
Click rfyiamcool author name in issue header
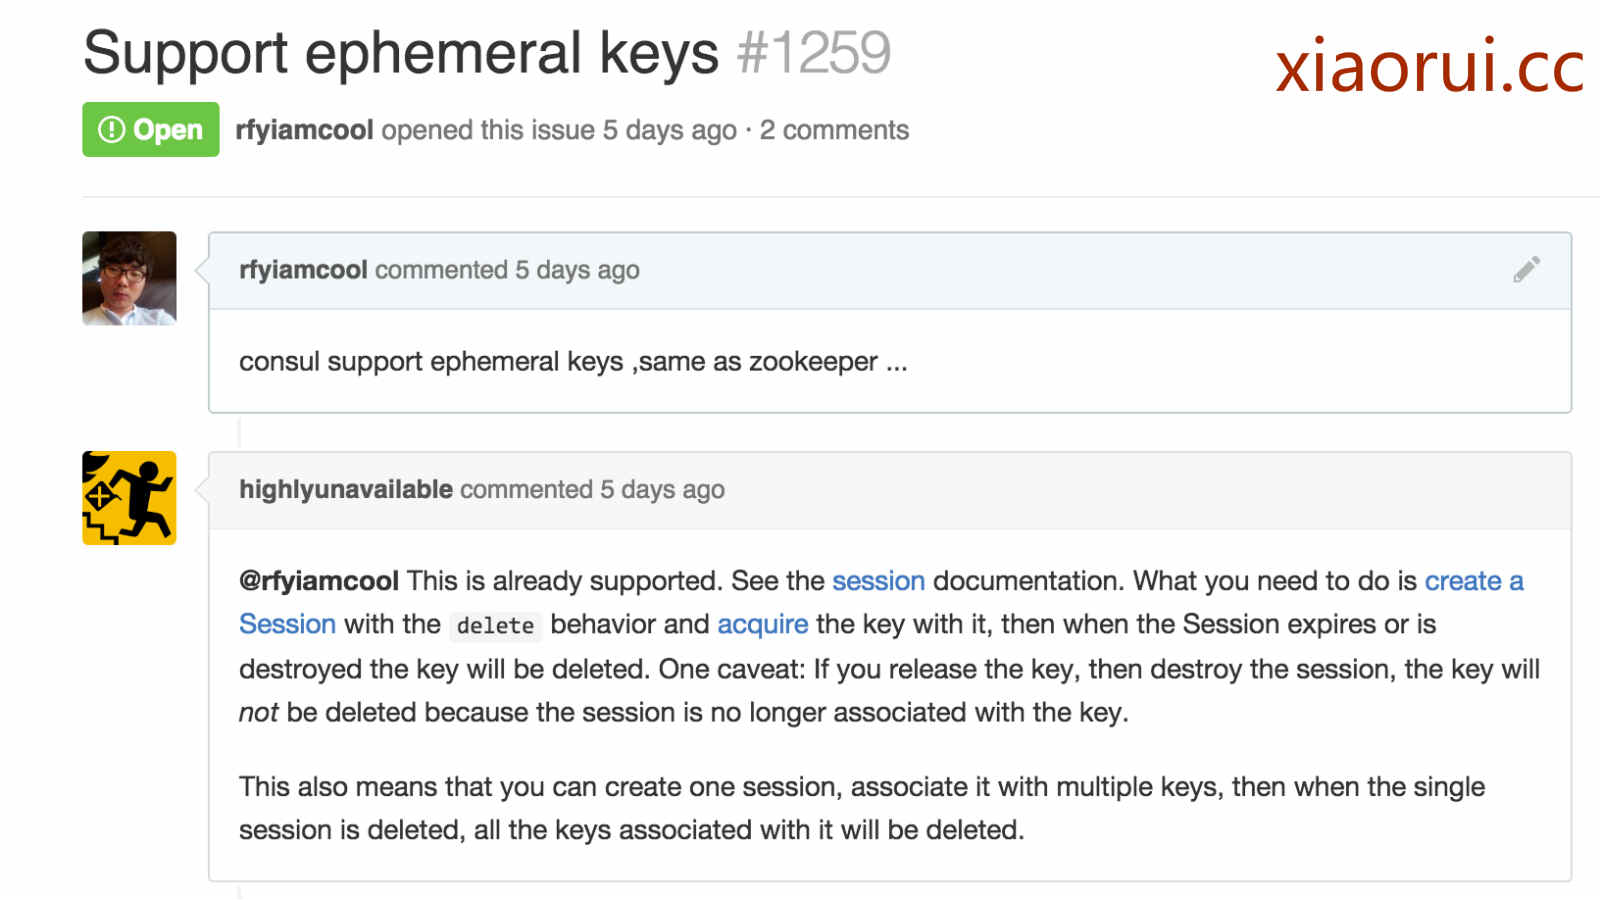(304, 130)
